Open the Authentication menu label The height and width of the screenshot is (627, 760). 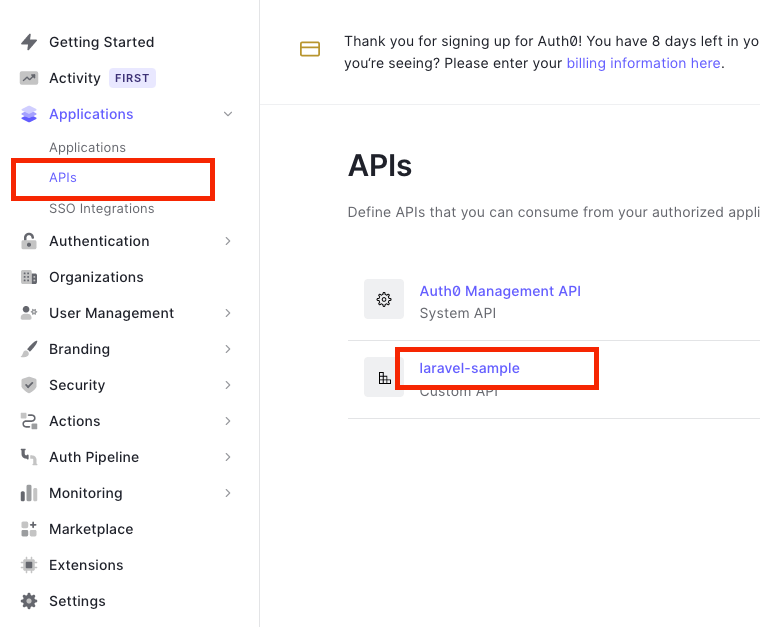coord(99,241)
